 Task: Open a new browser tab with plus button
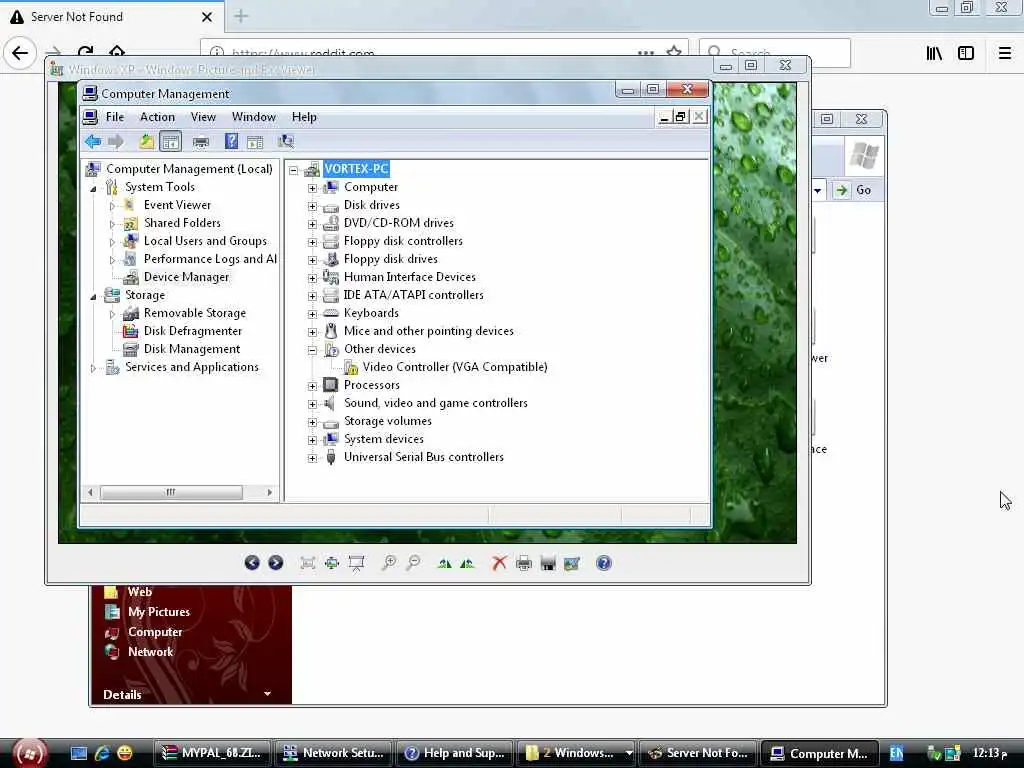coord(241,16)
